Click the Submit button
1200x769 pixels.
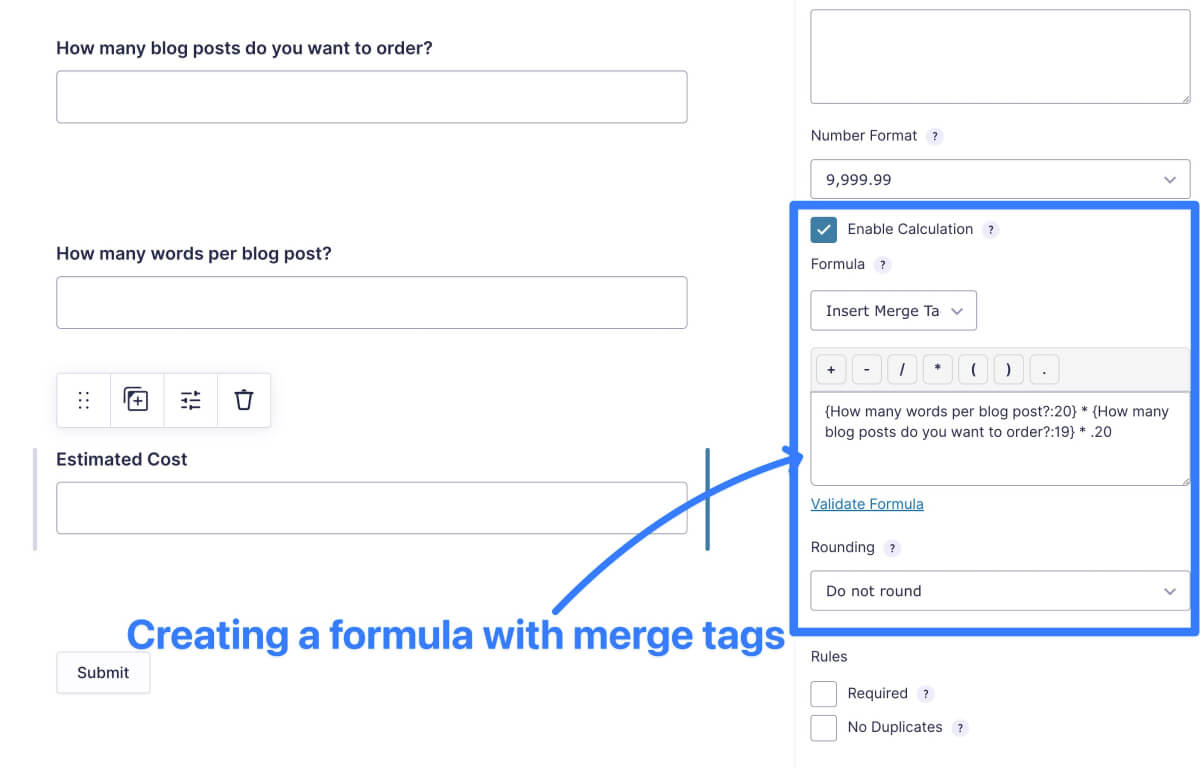[103, 673]
